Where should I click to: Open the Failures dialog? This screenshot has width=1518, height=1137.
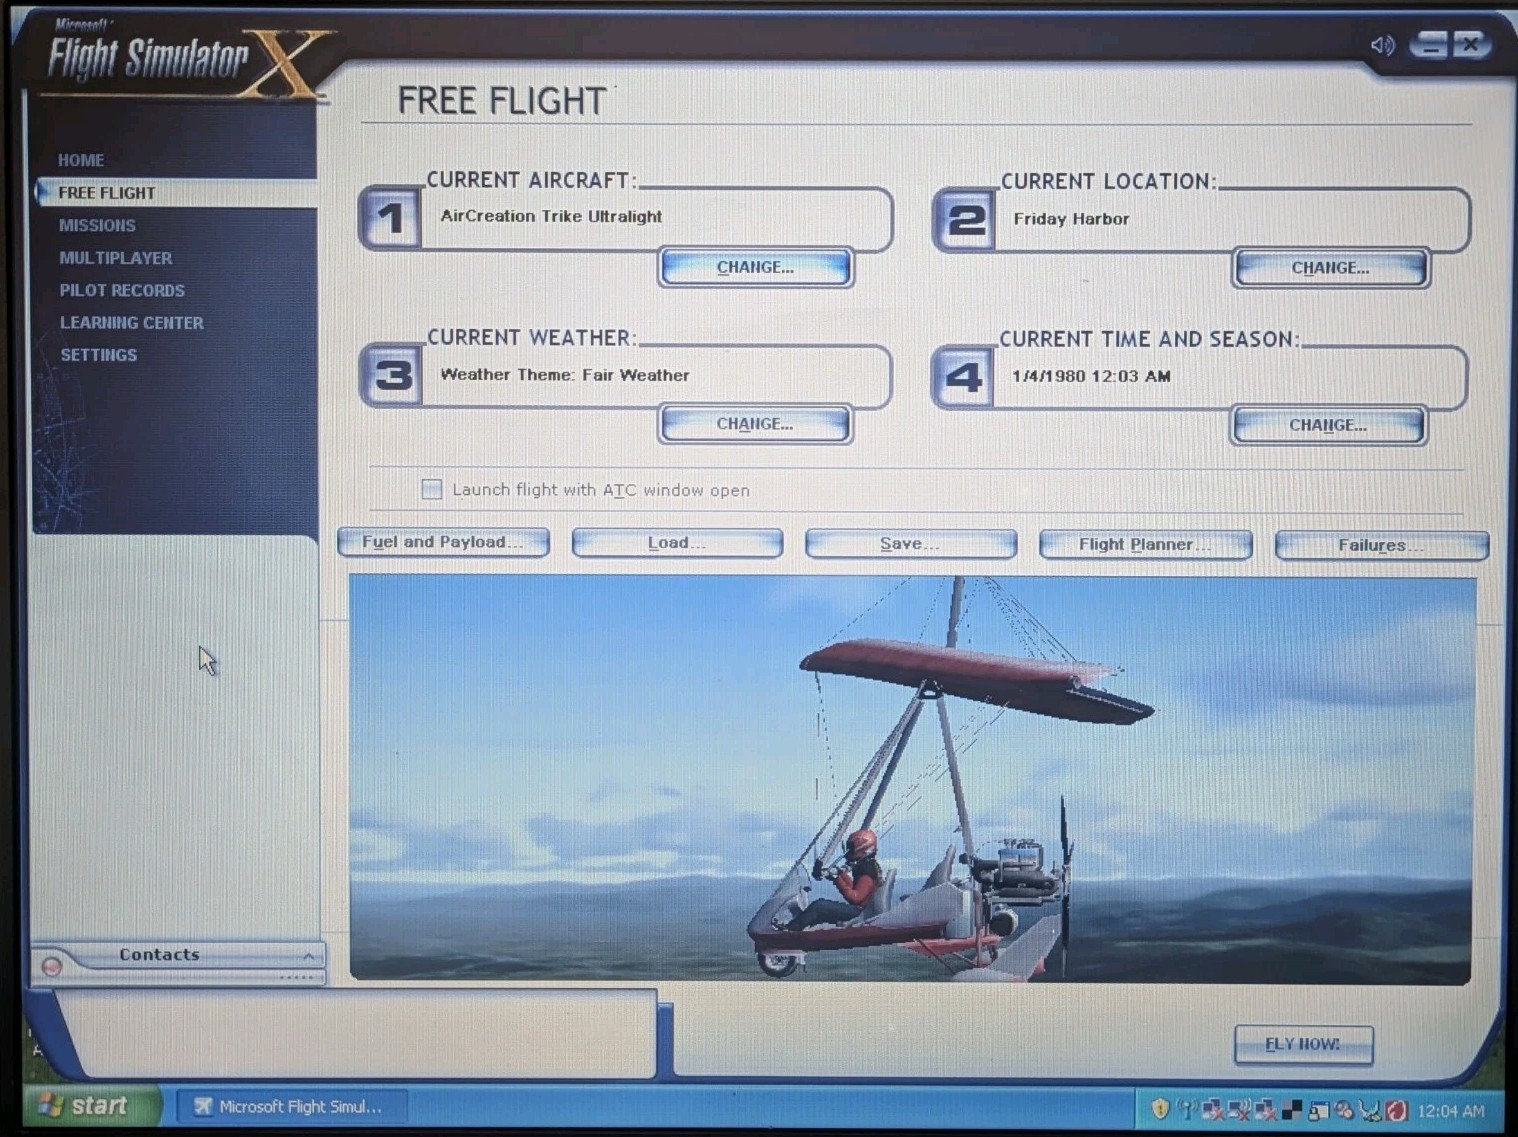(x=1381, y=546)
